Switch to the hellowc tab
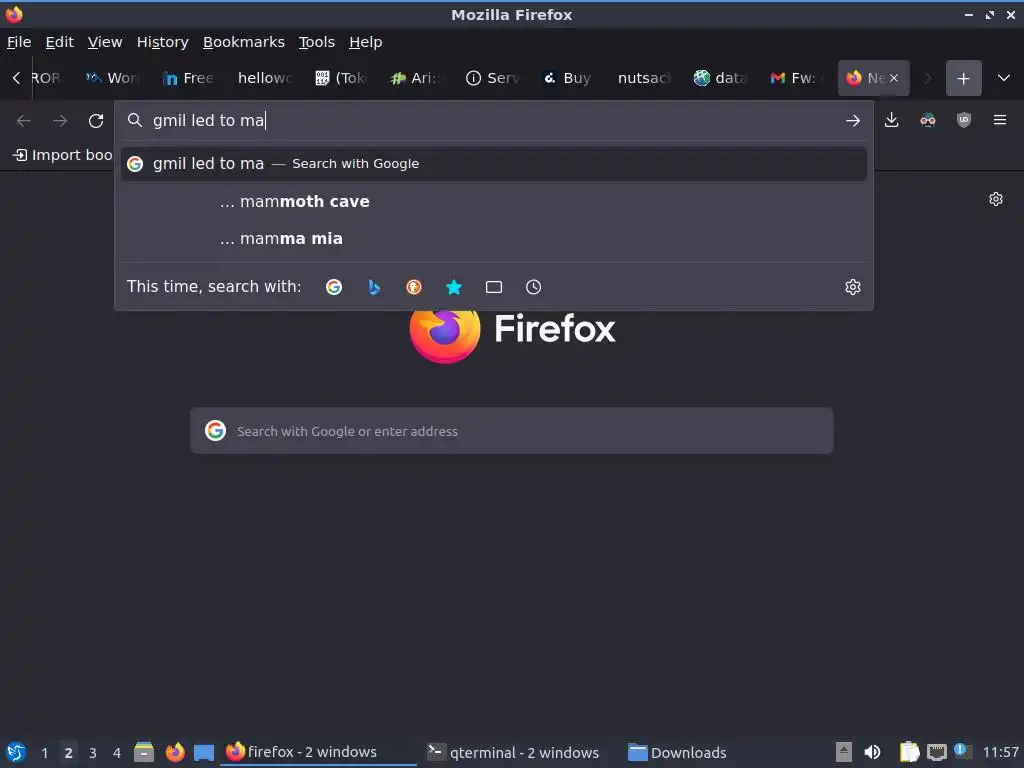The height and width of the screenshot is (768, 1024). tap(265, 78)
